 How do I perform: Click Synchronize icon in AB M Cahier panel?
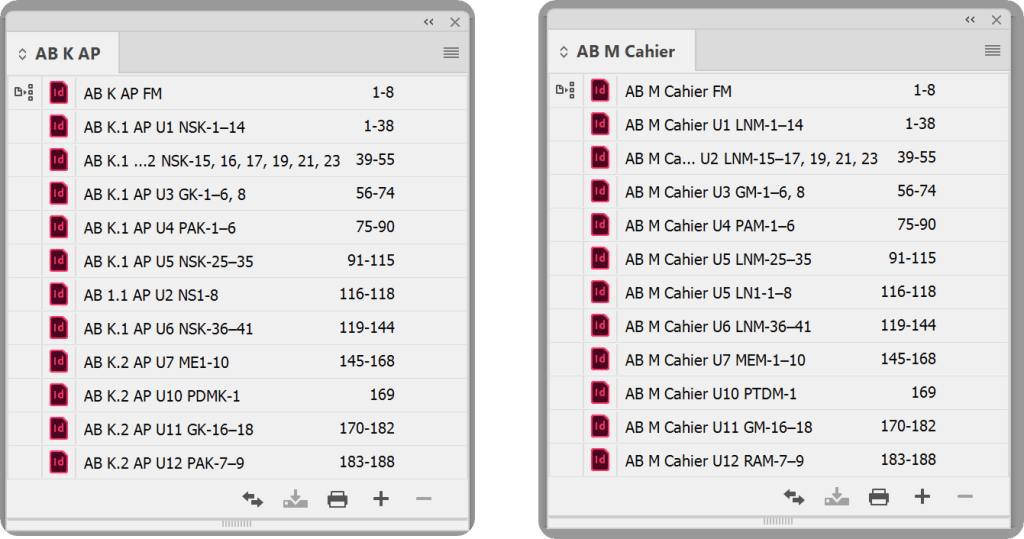click(x=794, y=497)
